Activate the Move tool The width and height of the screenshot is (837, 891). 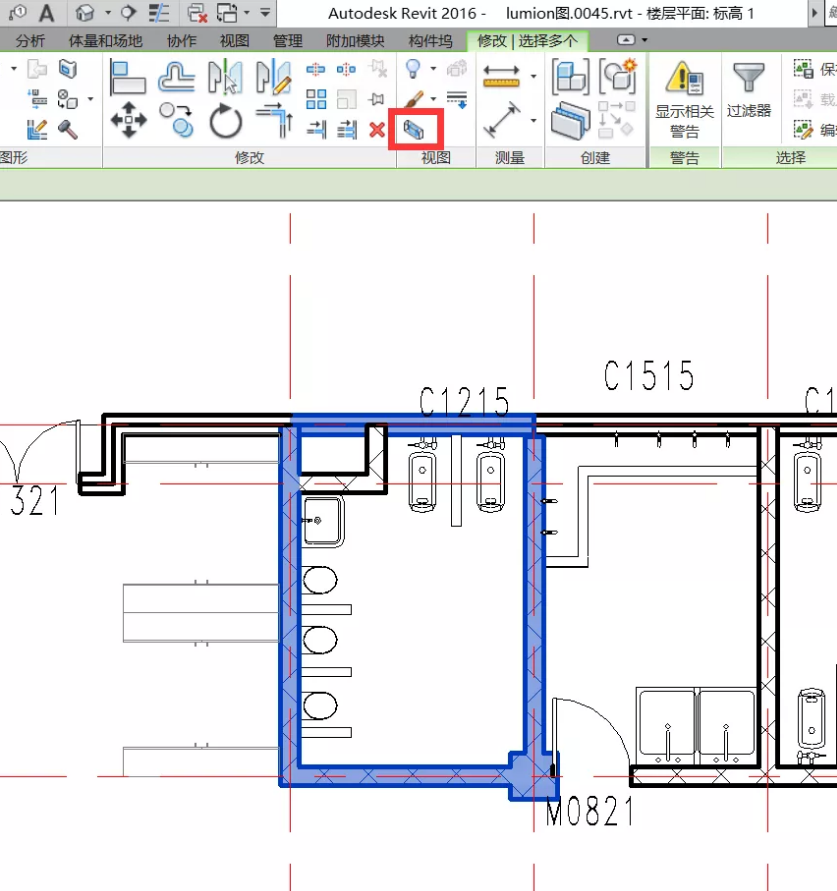pos(128,120)
